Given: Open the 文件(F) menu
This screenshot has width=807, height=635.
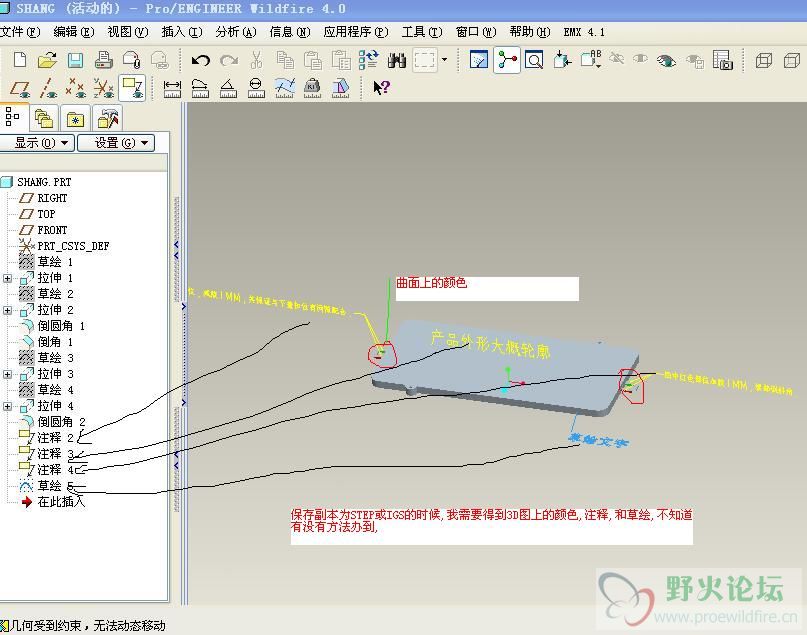Looking at the screenshot, I should coord(20,32).
